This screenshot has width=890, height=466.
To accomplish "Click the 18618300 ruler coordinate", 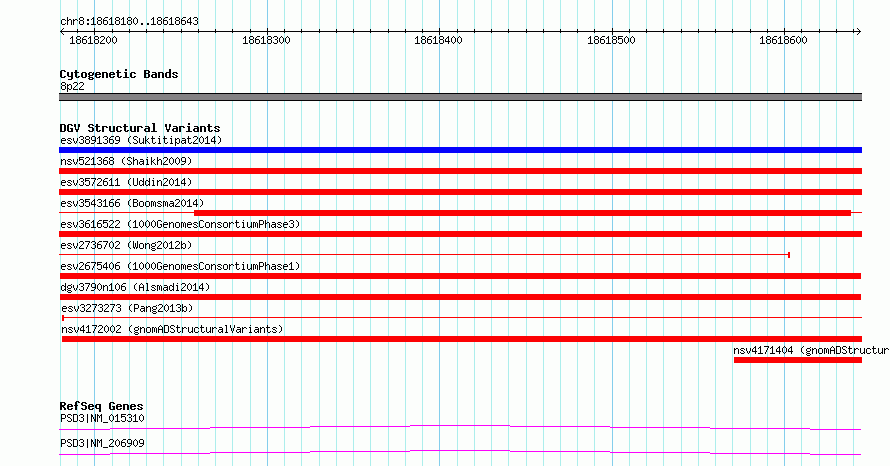I will point(266,40).
